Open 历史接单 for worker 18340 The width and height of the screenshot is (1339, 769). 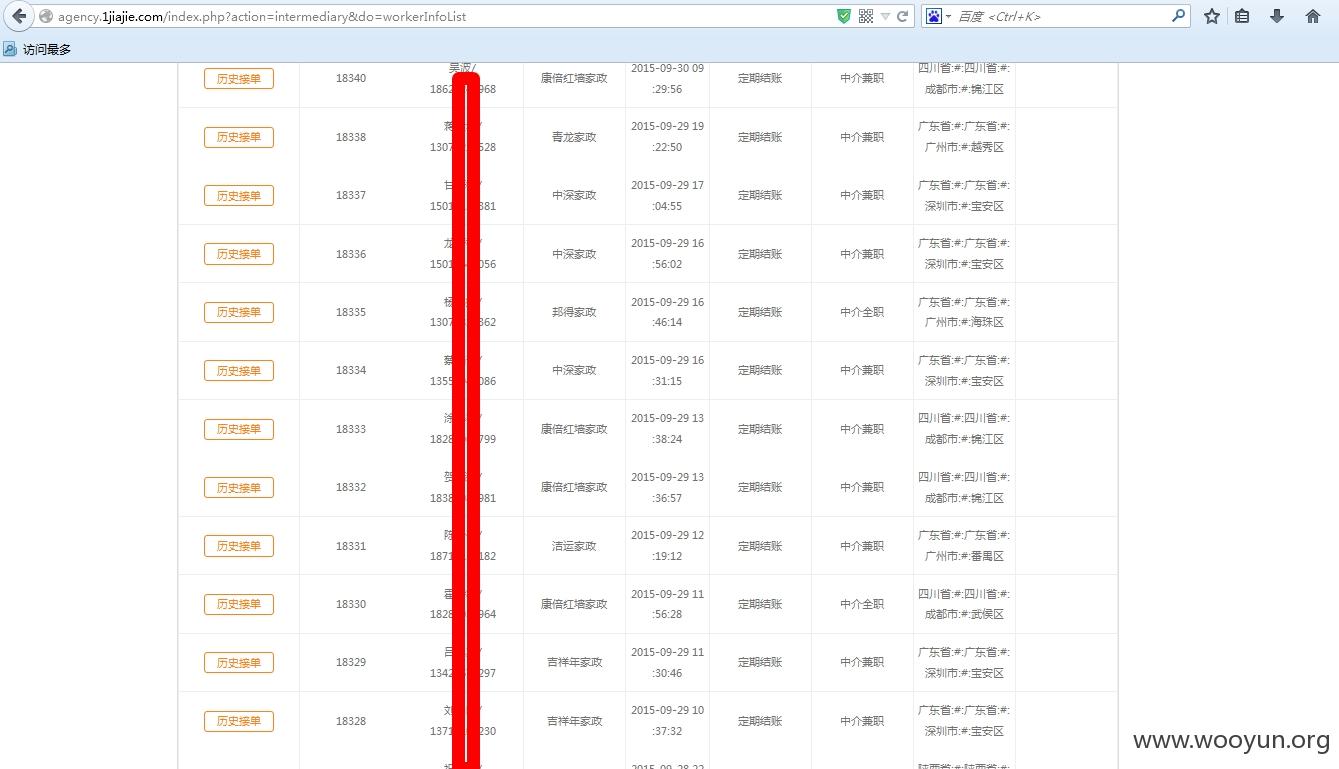(x=239, y=79)
